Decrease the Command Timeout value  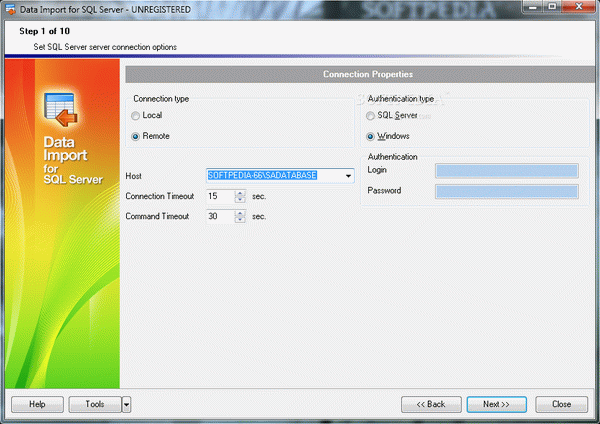point(240,220)
